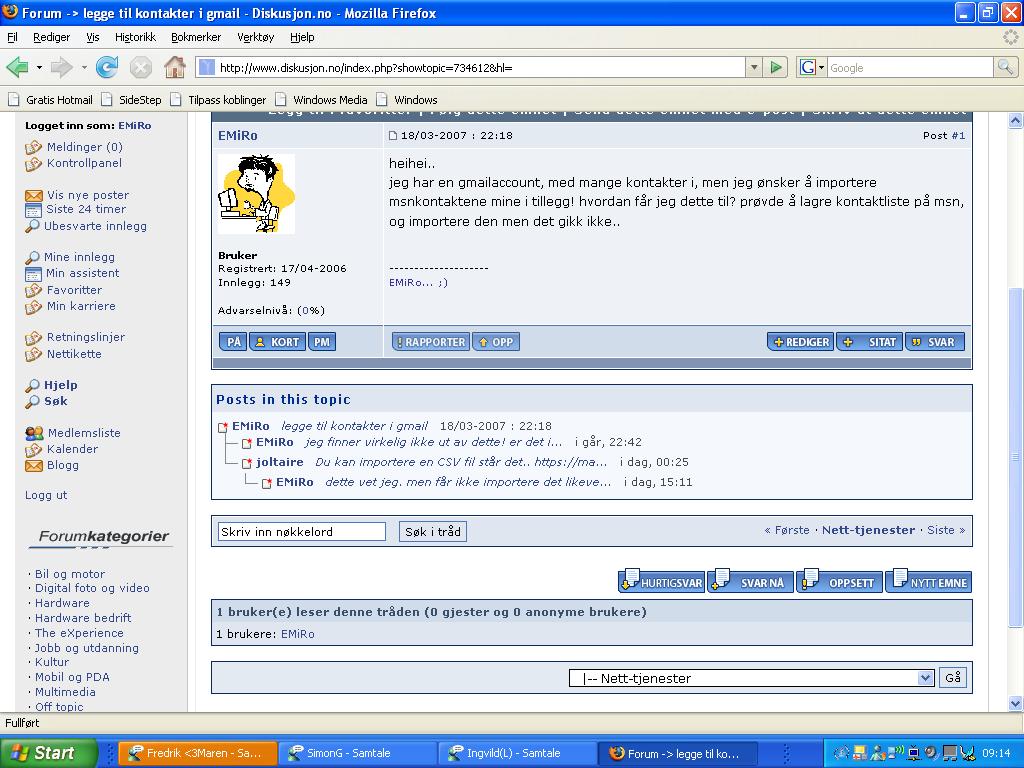Open the HURTIGSVAR quick reply button

[662, 581]
